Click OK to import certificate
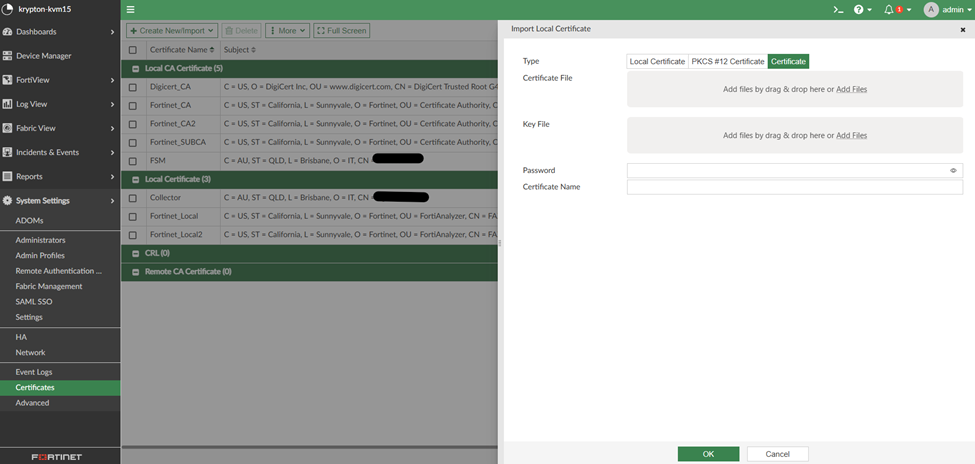 coord(708,454)
